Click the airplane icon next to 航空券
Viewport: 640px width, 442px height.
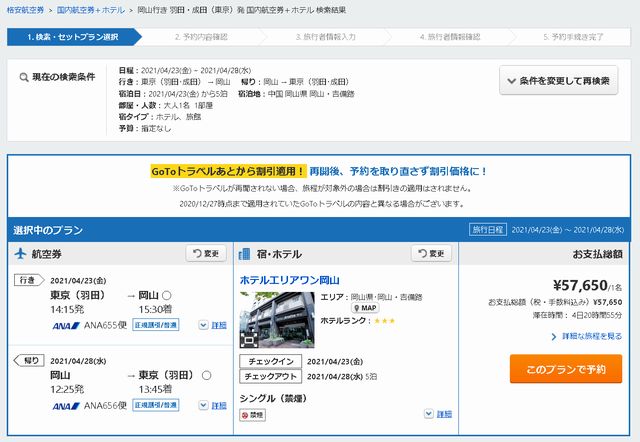pos(20,253)
